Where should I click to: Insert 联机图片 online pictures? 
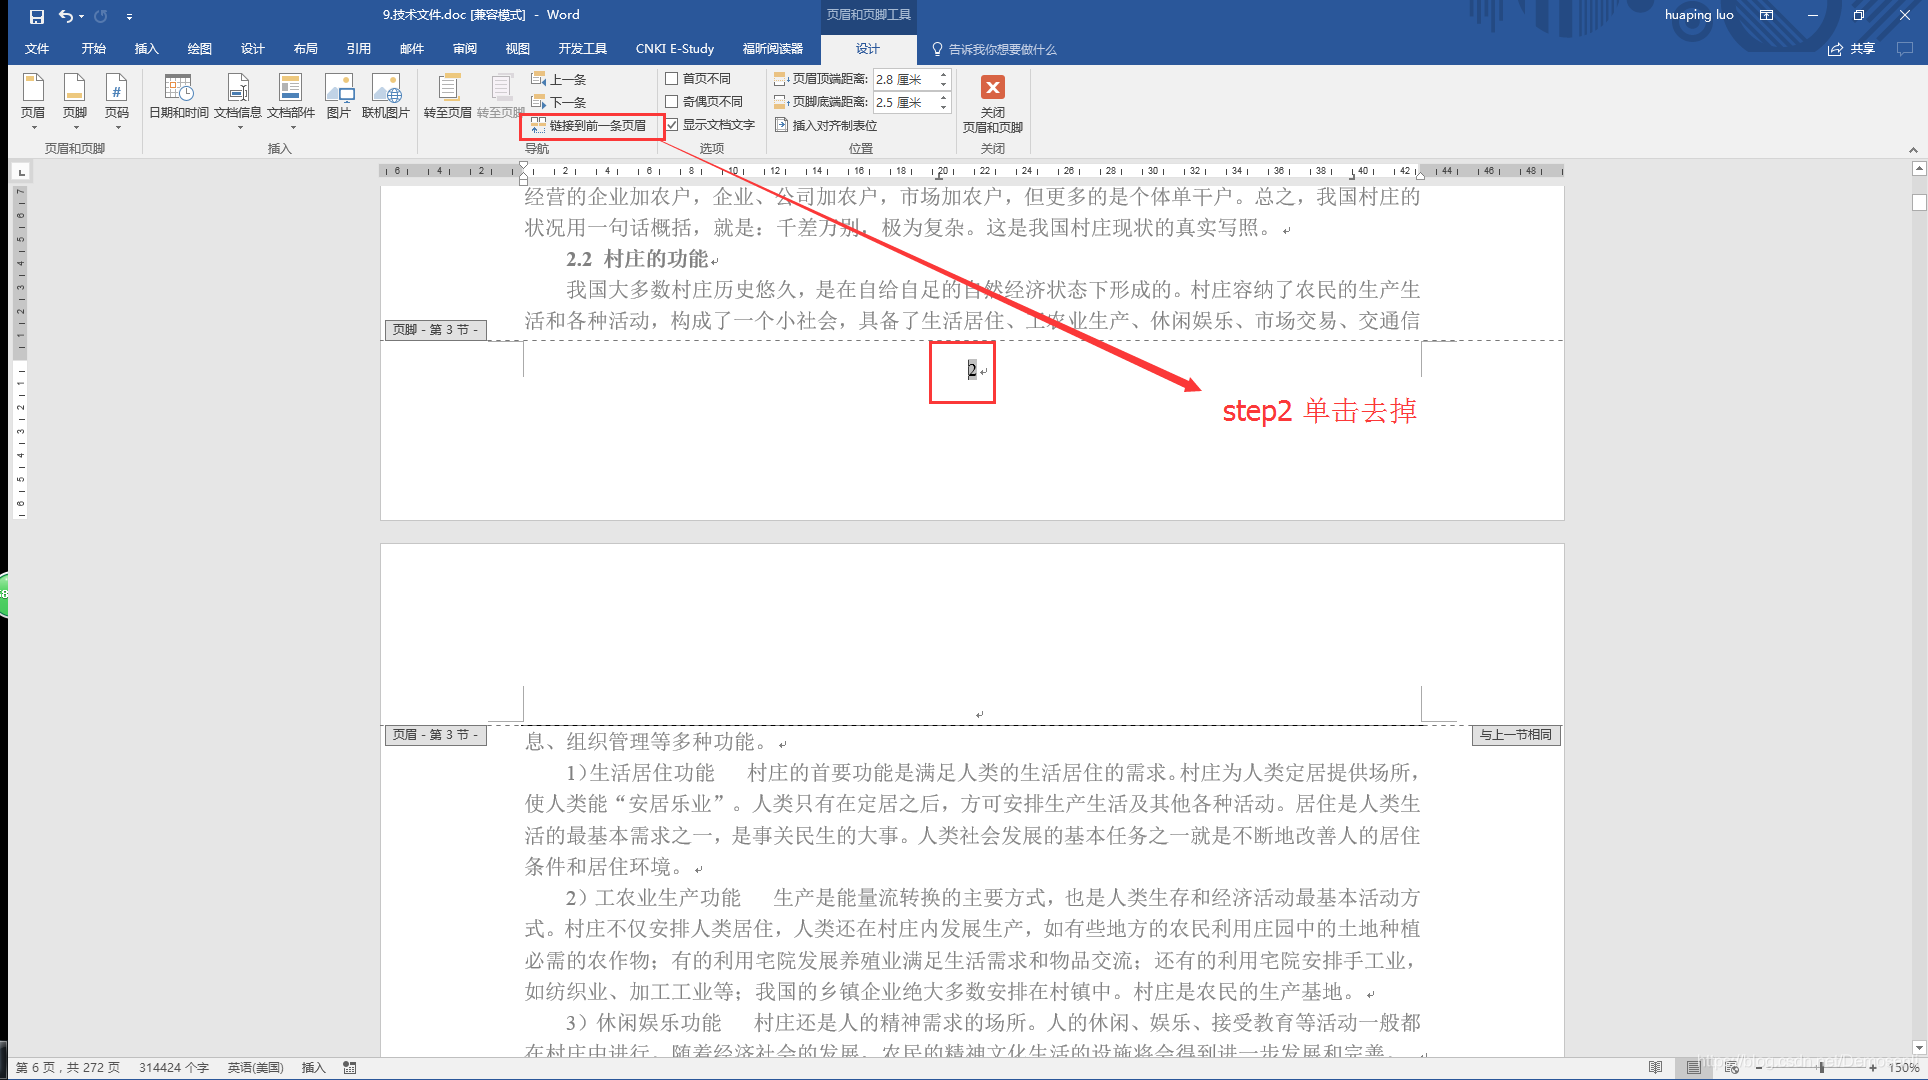coord(386,96)
